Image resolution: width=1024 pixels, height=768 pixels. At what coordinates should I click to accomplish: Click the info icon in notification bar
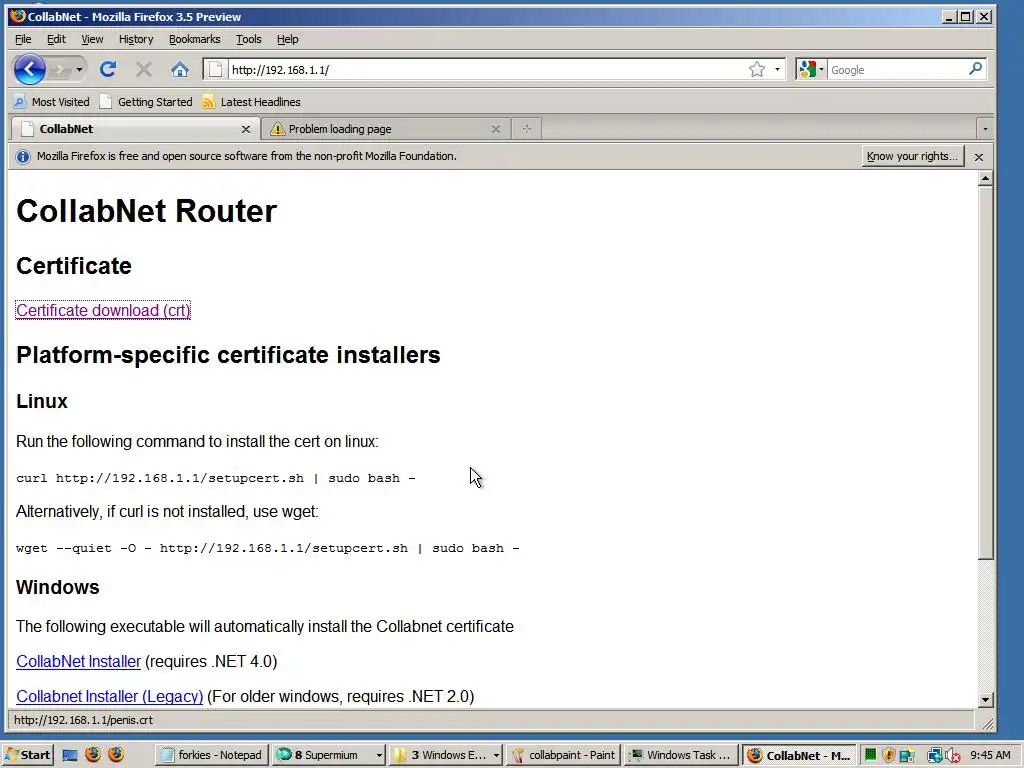tap(23, 157)
